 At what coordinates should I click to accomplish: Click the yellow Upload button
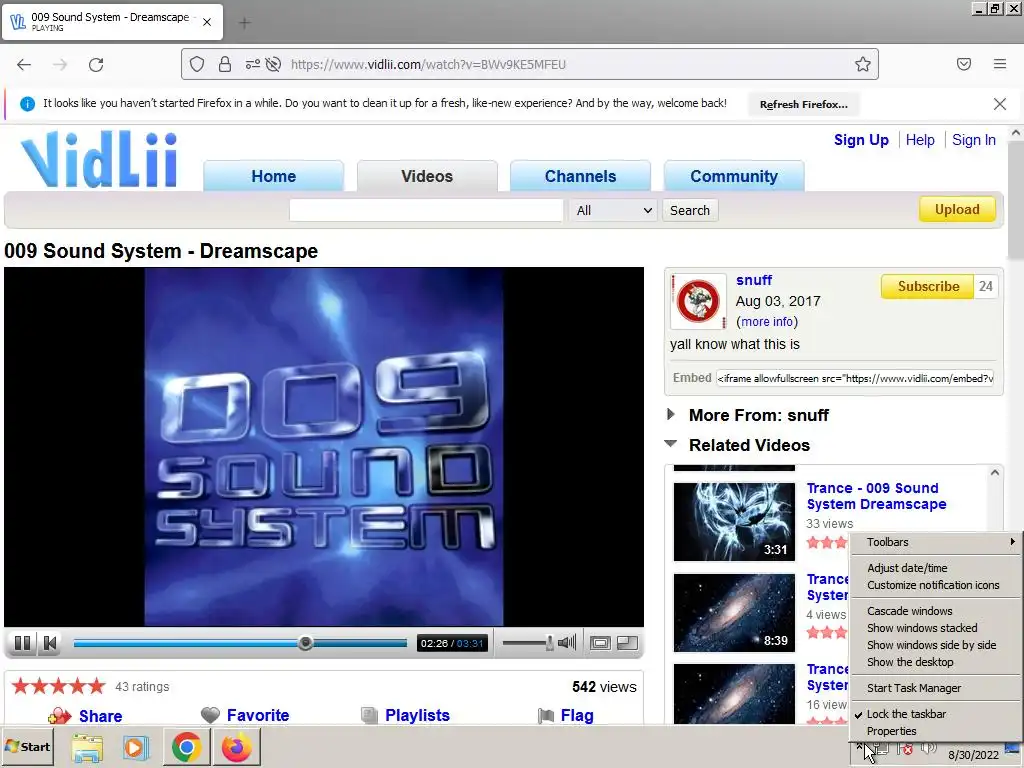click(957, 210)
